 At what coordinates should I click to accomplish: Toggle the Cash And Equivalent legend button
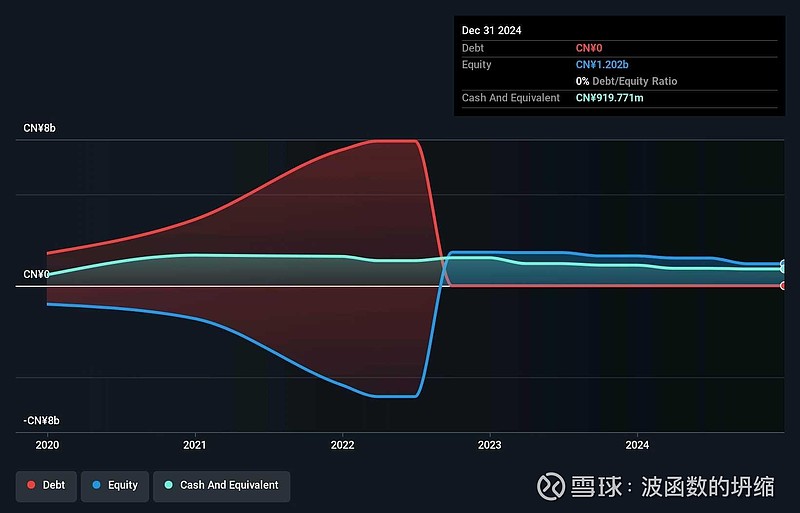pos(221,486)
